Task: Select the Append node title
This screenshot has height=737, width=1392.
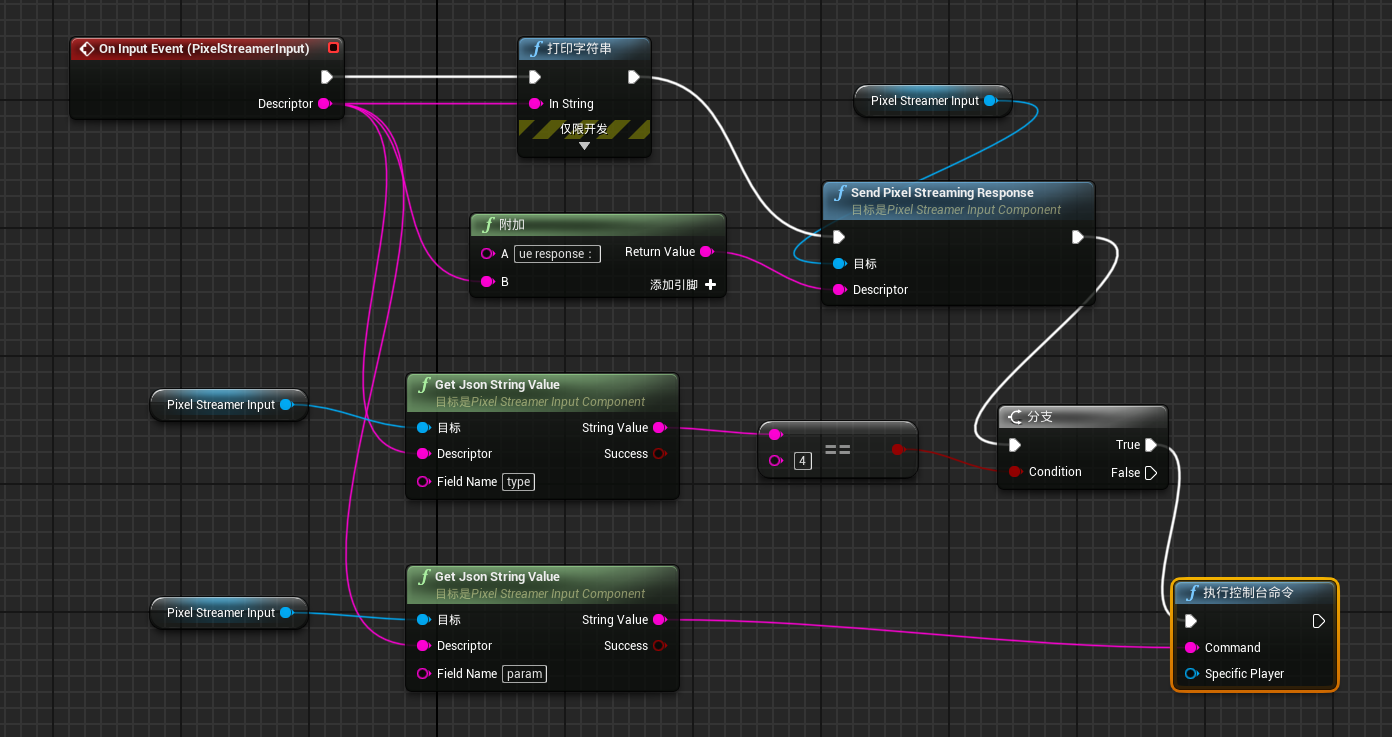Action: click(512, 225)
